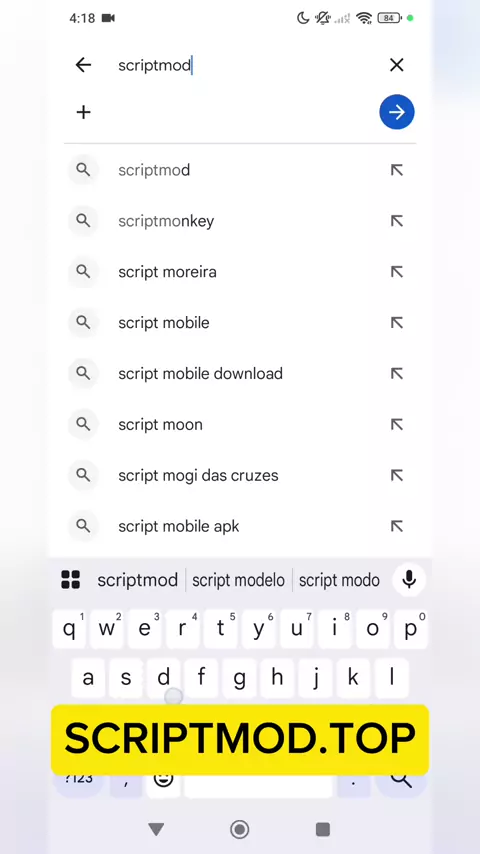Choose script mogi das cruzes suggestion
Viewport: 480px width, 854px height.
(240, 475)
